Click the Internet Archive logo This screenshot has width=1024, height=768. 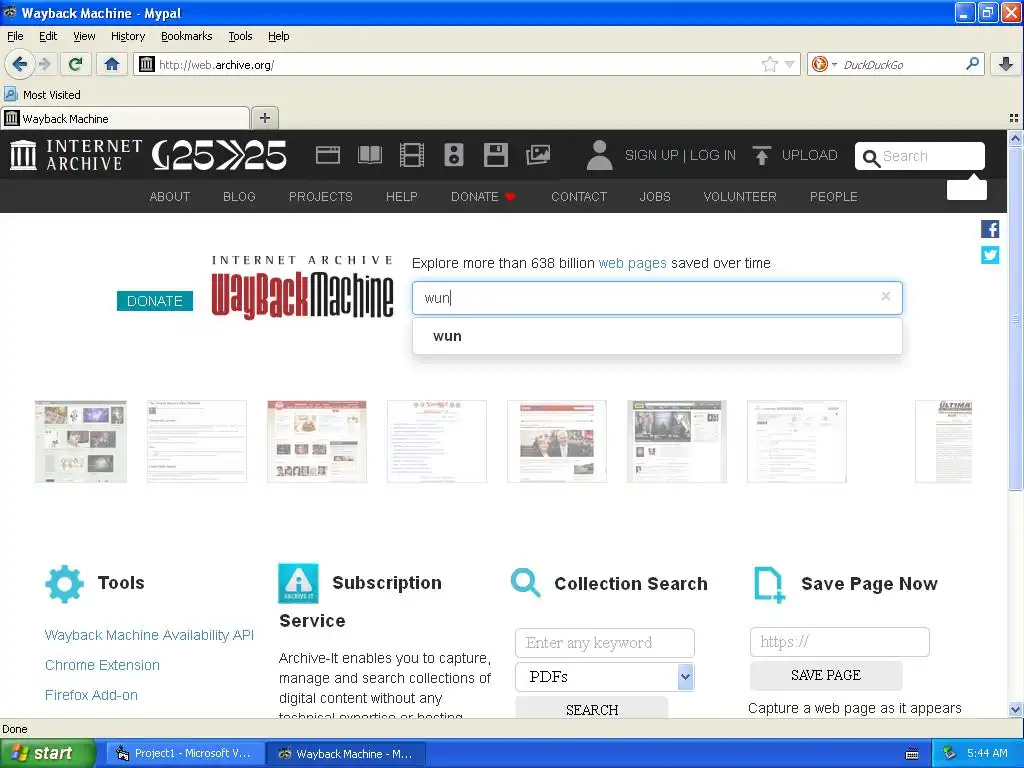click(76, 155)
